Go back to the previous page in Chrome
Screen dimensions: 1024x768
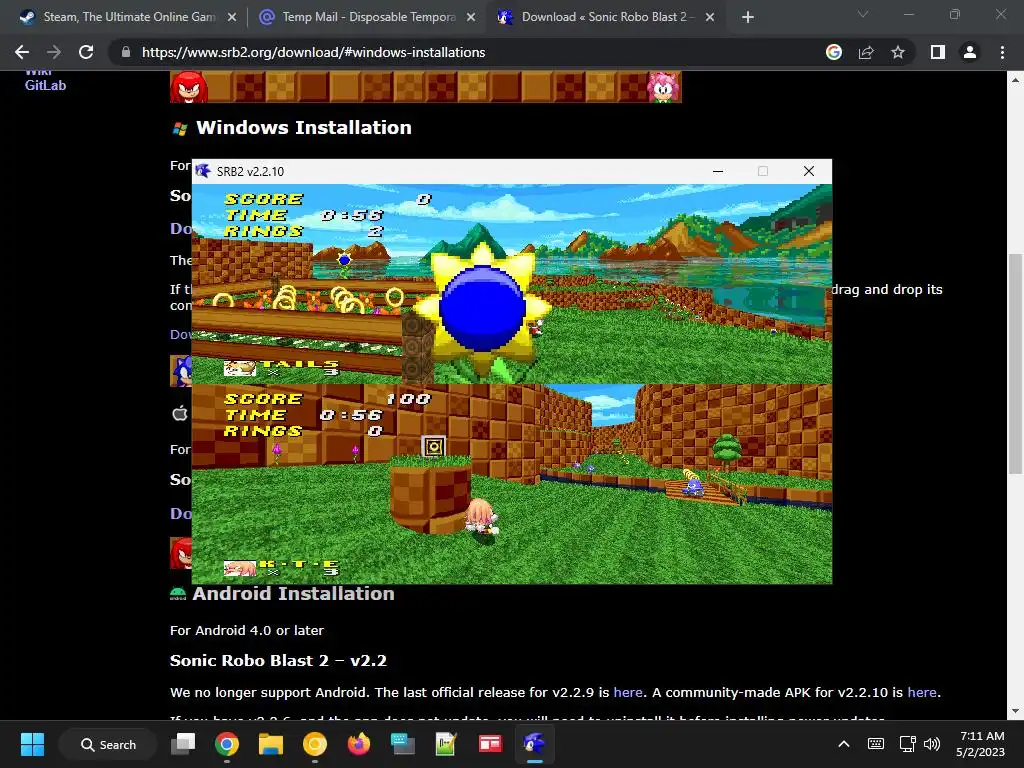tap(22, 52)
